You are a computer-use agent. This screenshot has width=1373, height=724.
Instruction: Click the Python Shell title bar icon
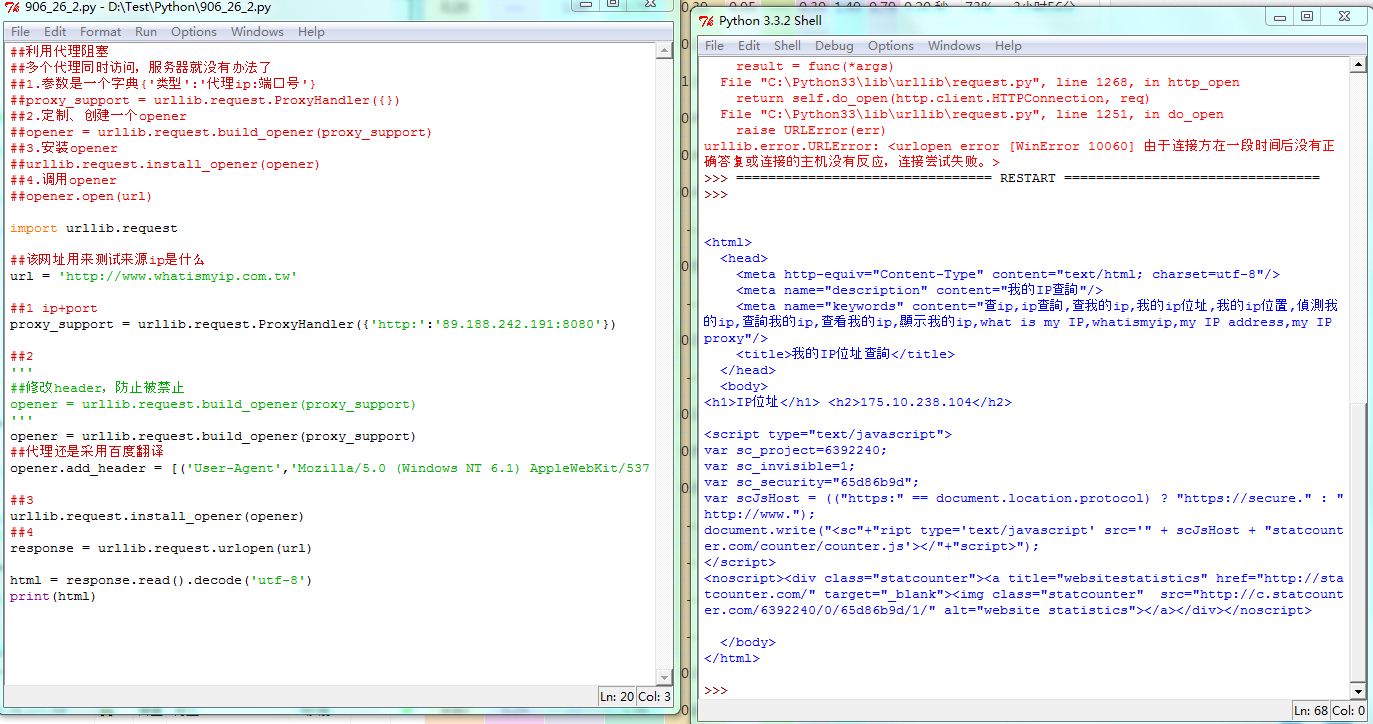pos(706,20)
